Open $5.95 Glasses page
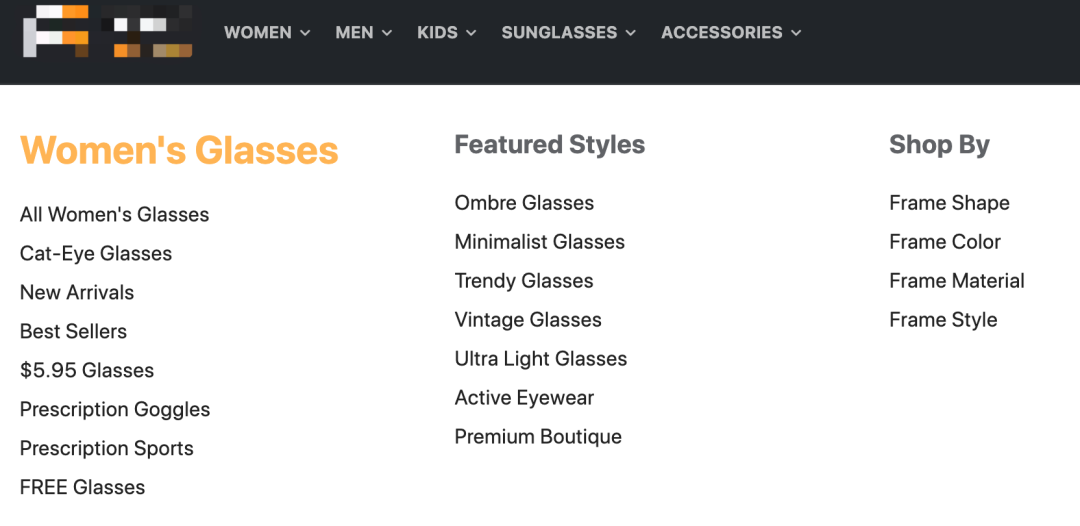Screen dimensions: 1080x526 [87, 371]
